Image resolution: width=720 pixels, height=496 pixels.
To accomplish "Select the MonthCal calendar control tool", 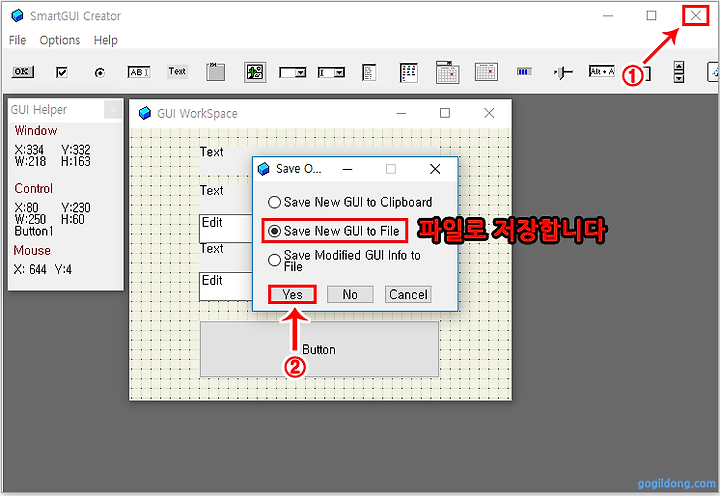I will click(486, 72).
